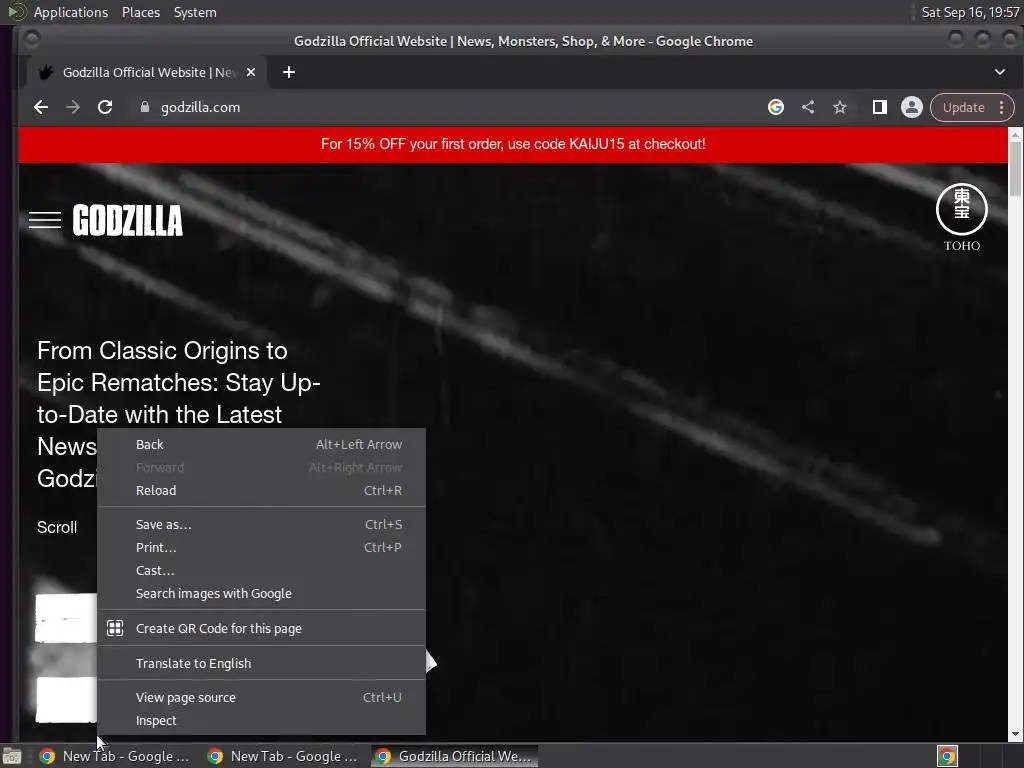Open the Applications menu
This screenshot has height=768, width=1024.
[71, 12]
